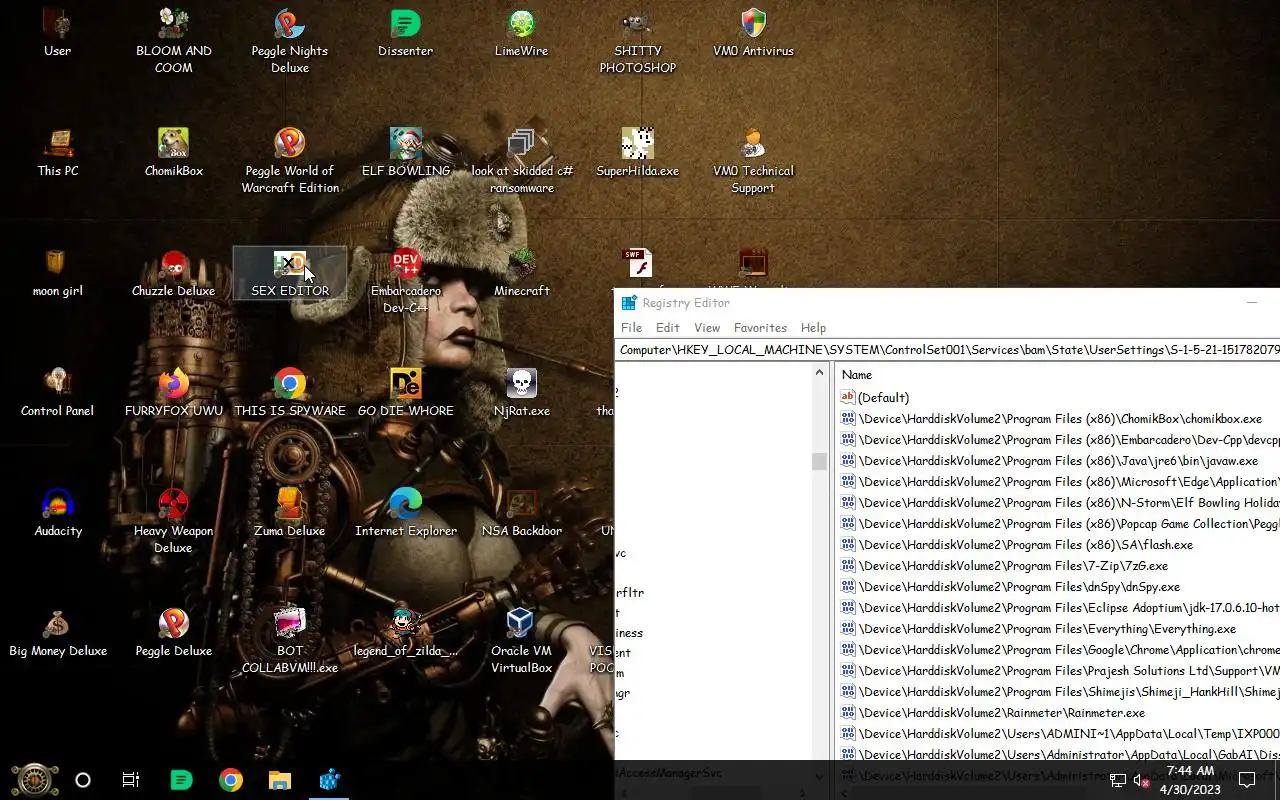1280x800 pixels.
Task: Open Edit menu in Registry Editor
Action: [x=668, y=328]
